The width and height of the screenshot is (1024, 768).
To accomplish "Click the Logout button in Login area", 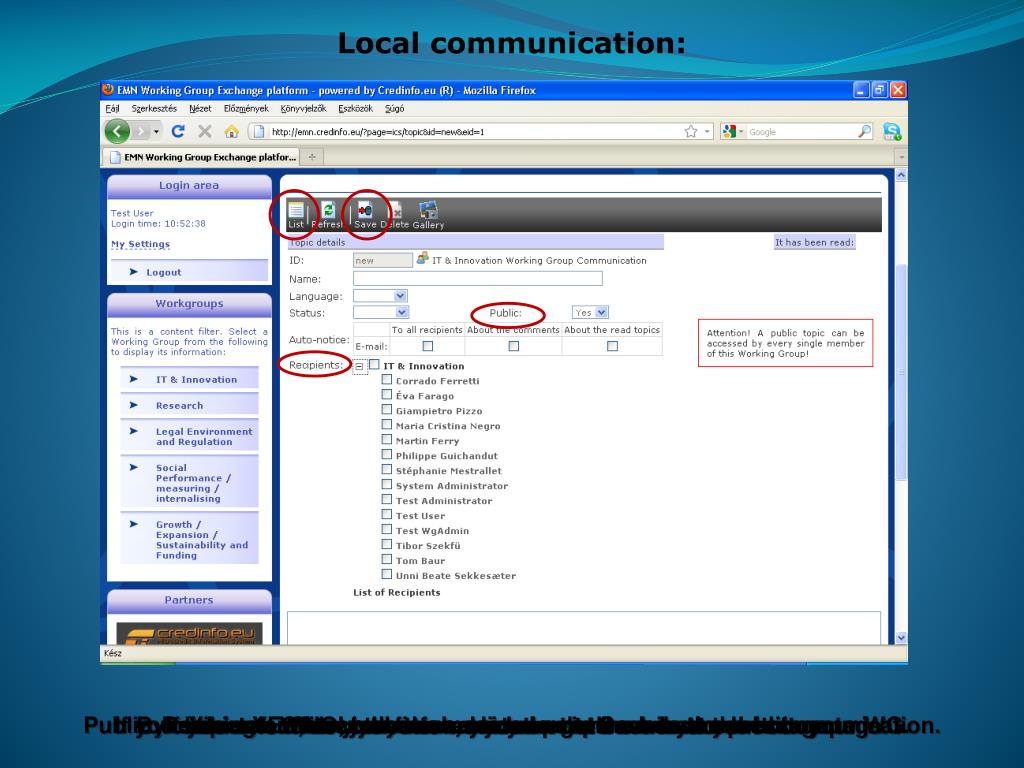I will click(x=189, y=272).
